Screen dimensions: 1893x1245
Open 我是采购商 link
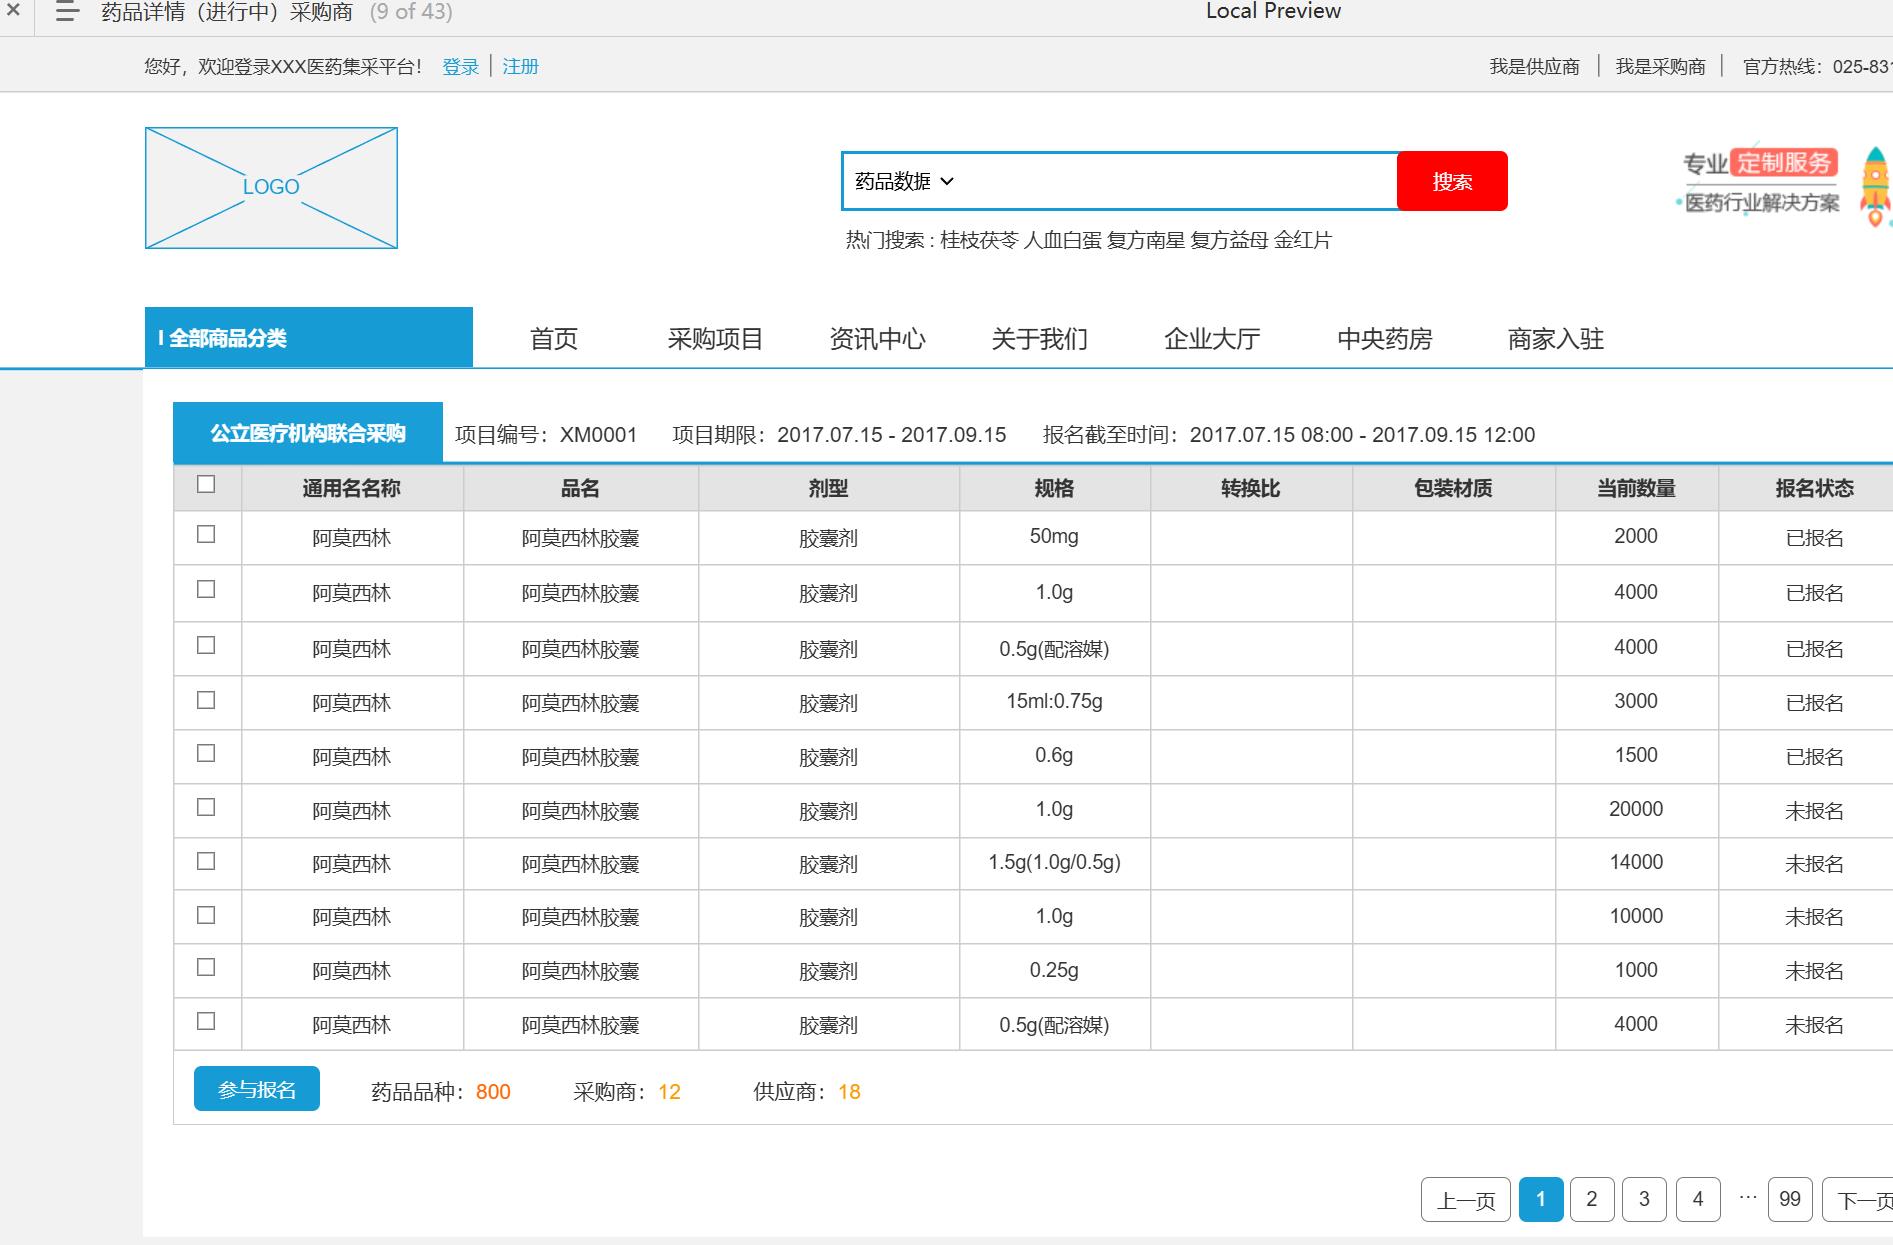pyautogui.click(x=1660, y=66)
